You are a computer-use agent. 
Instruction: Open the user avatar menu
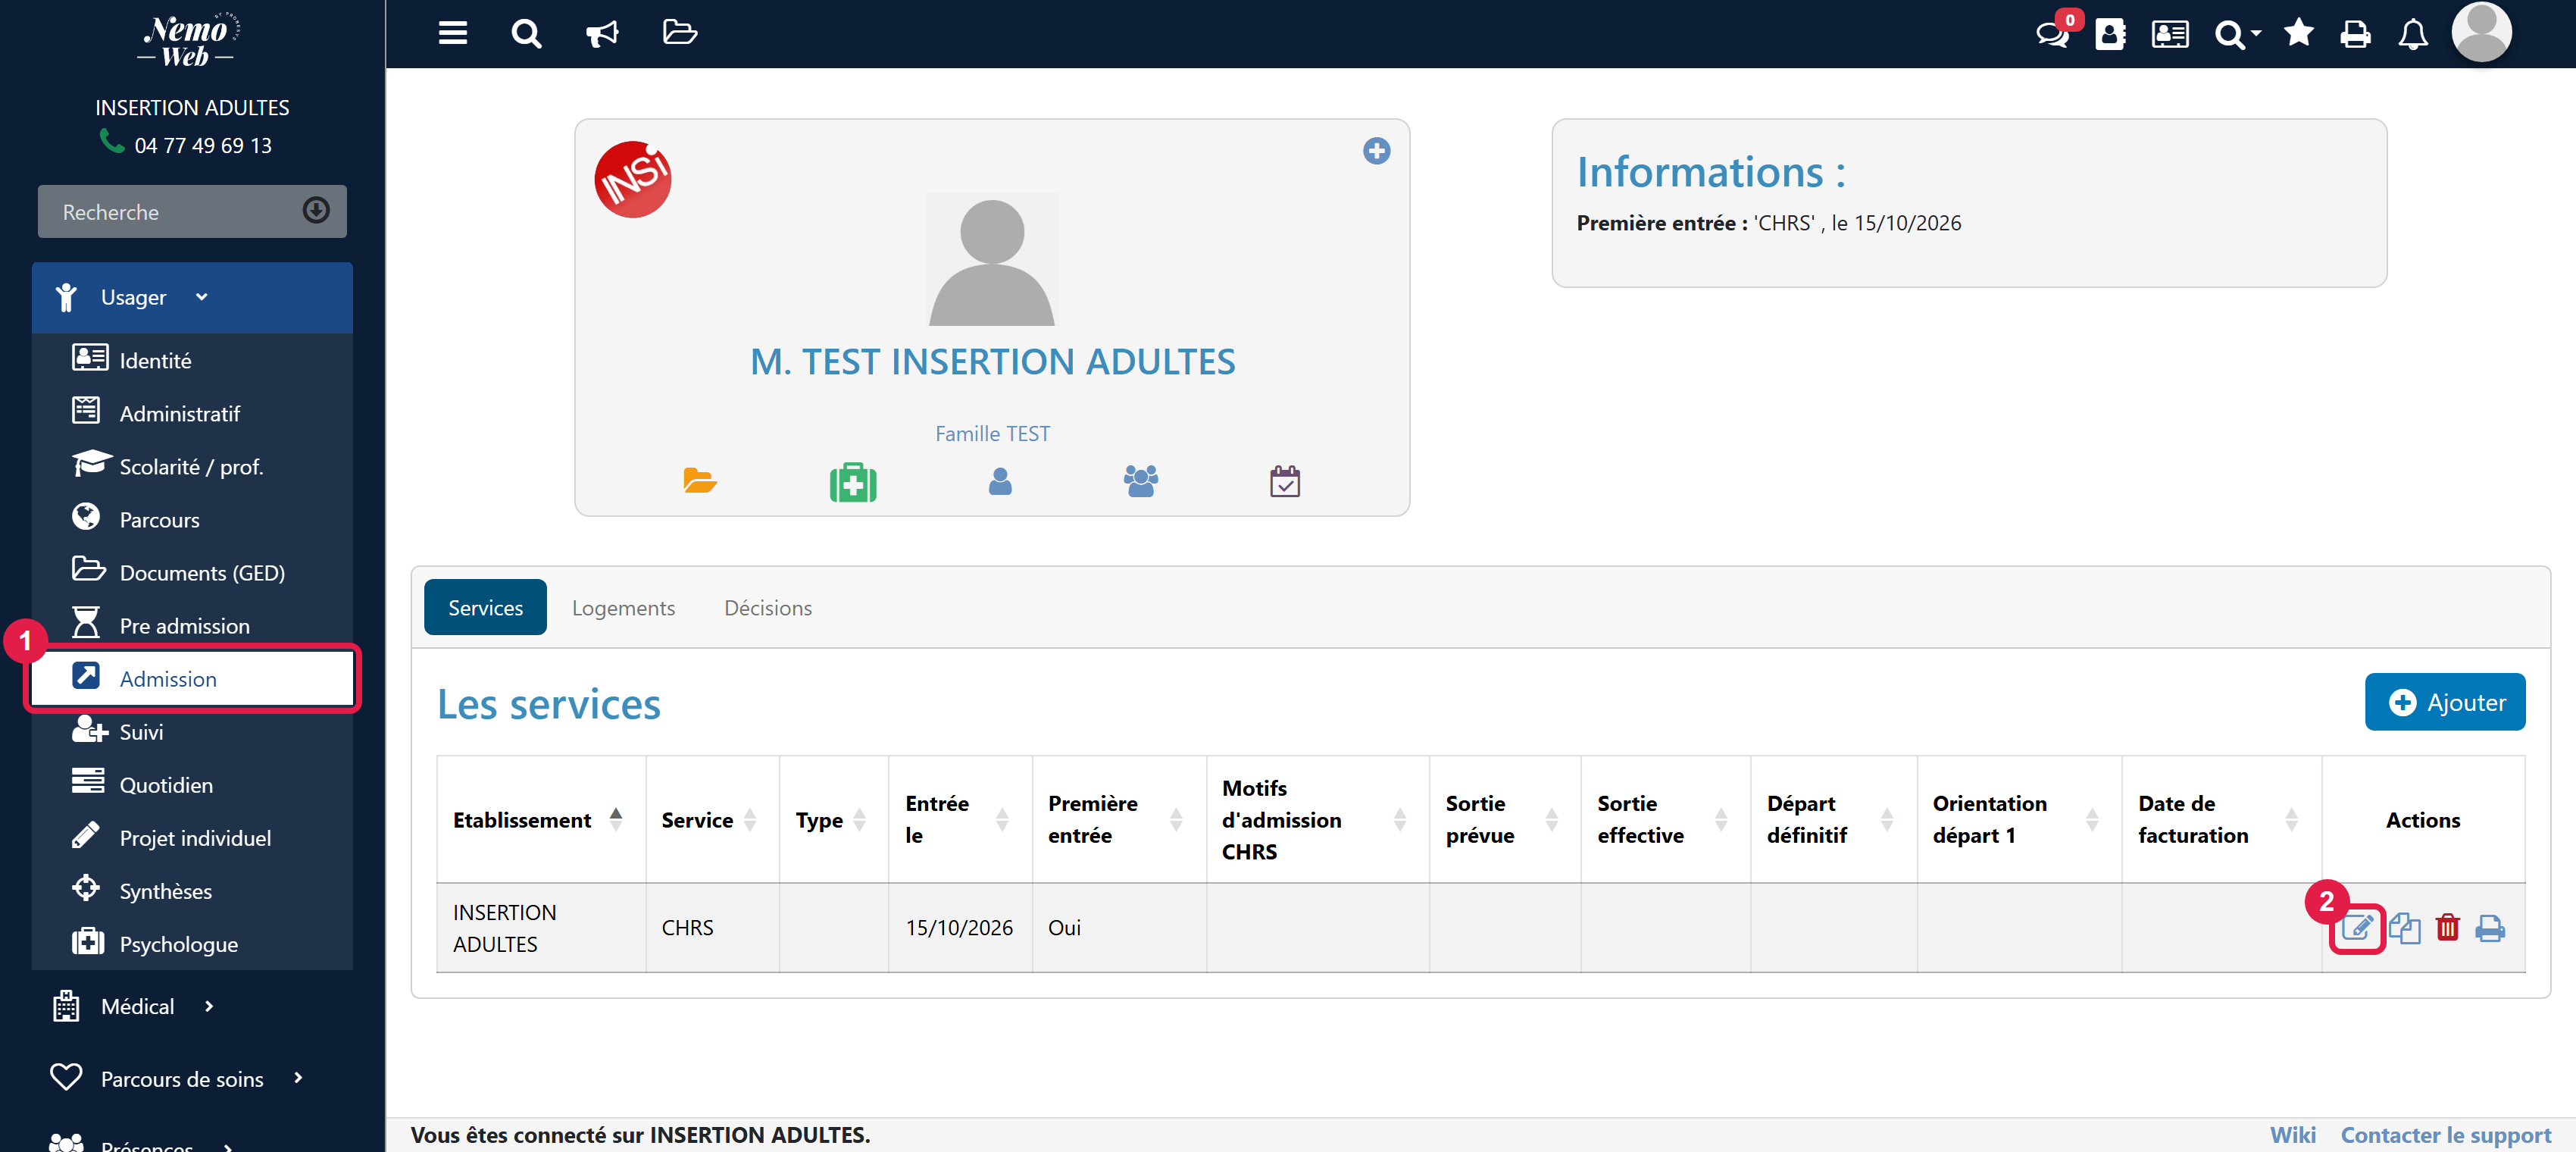(x=2481, y=32)
